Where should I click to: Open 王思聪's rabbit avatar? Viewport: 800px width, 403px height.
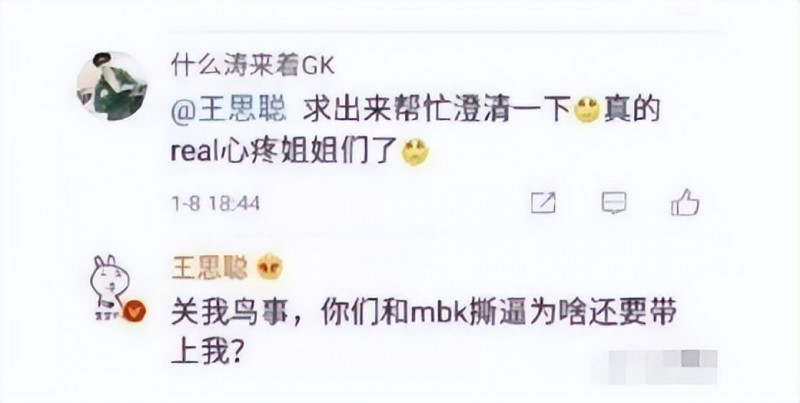[112, 289]
